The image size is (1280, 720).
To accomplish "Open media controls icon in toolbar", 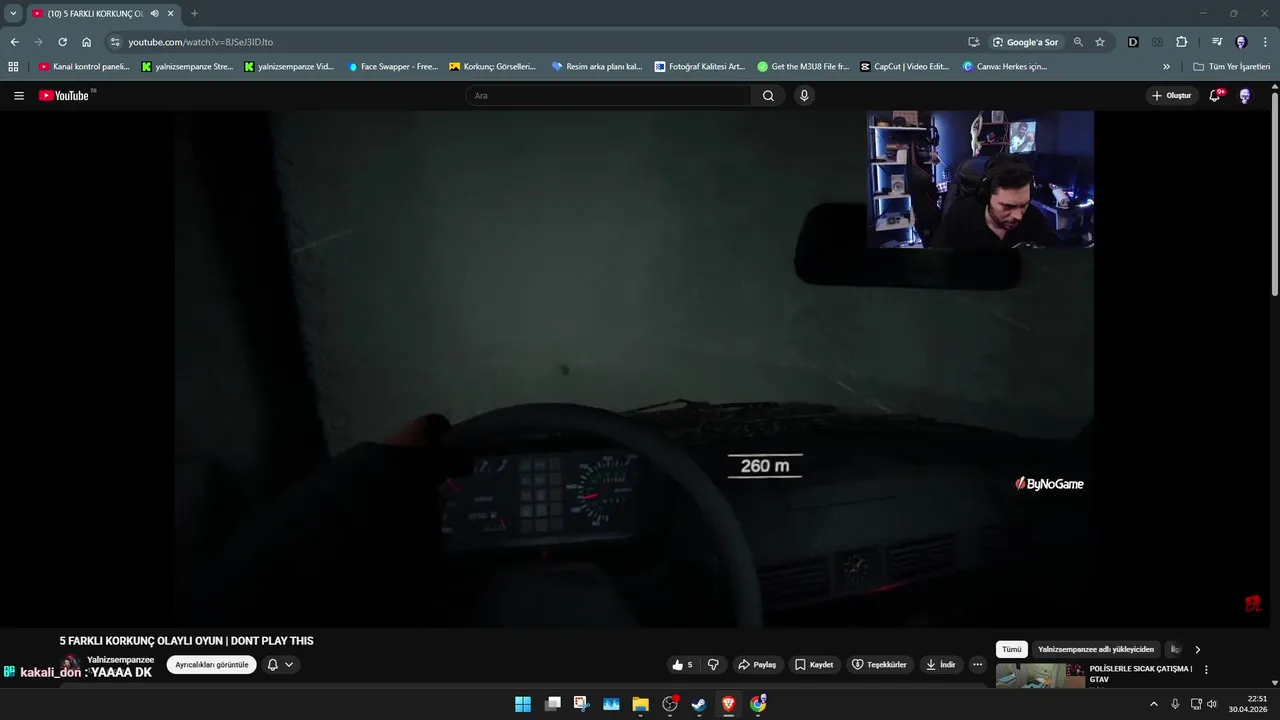I will (x=1217, y=42).
